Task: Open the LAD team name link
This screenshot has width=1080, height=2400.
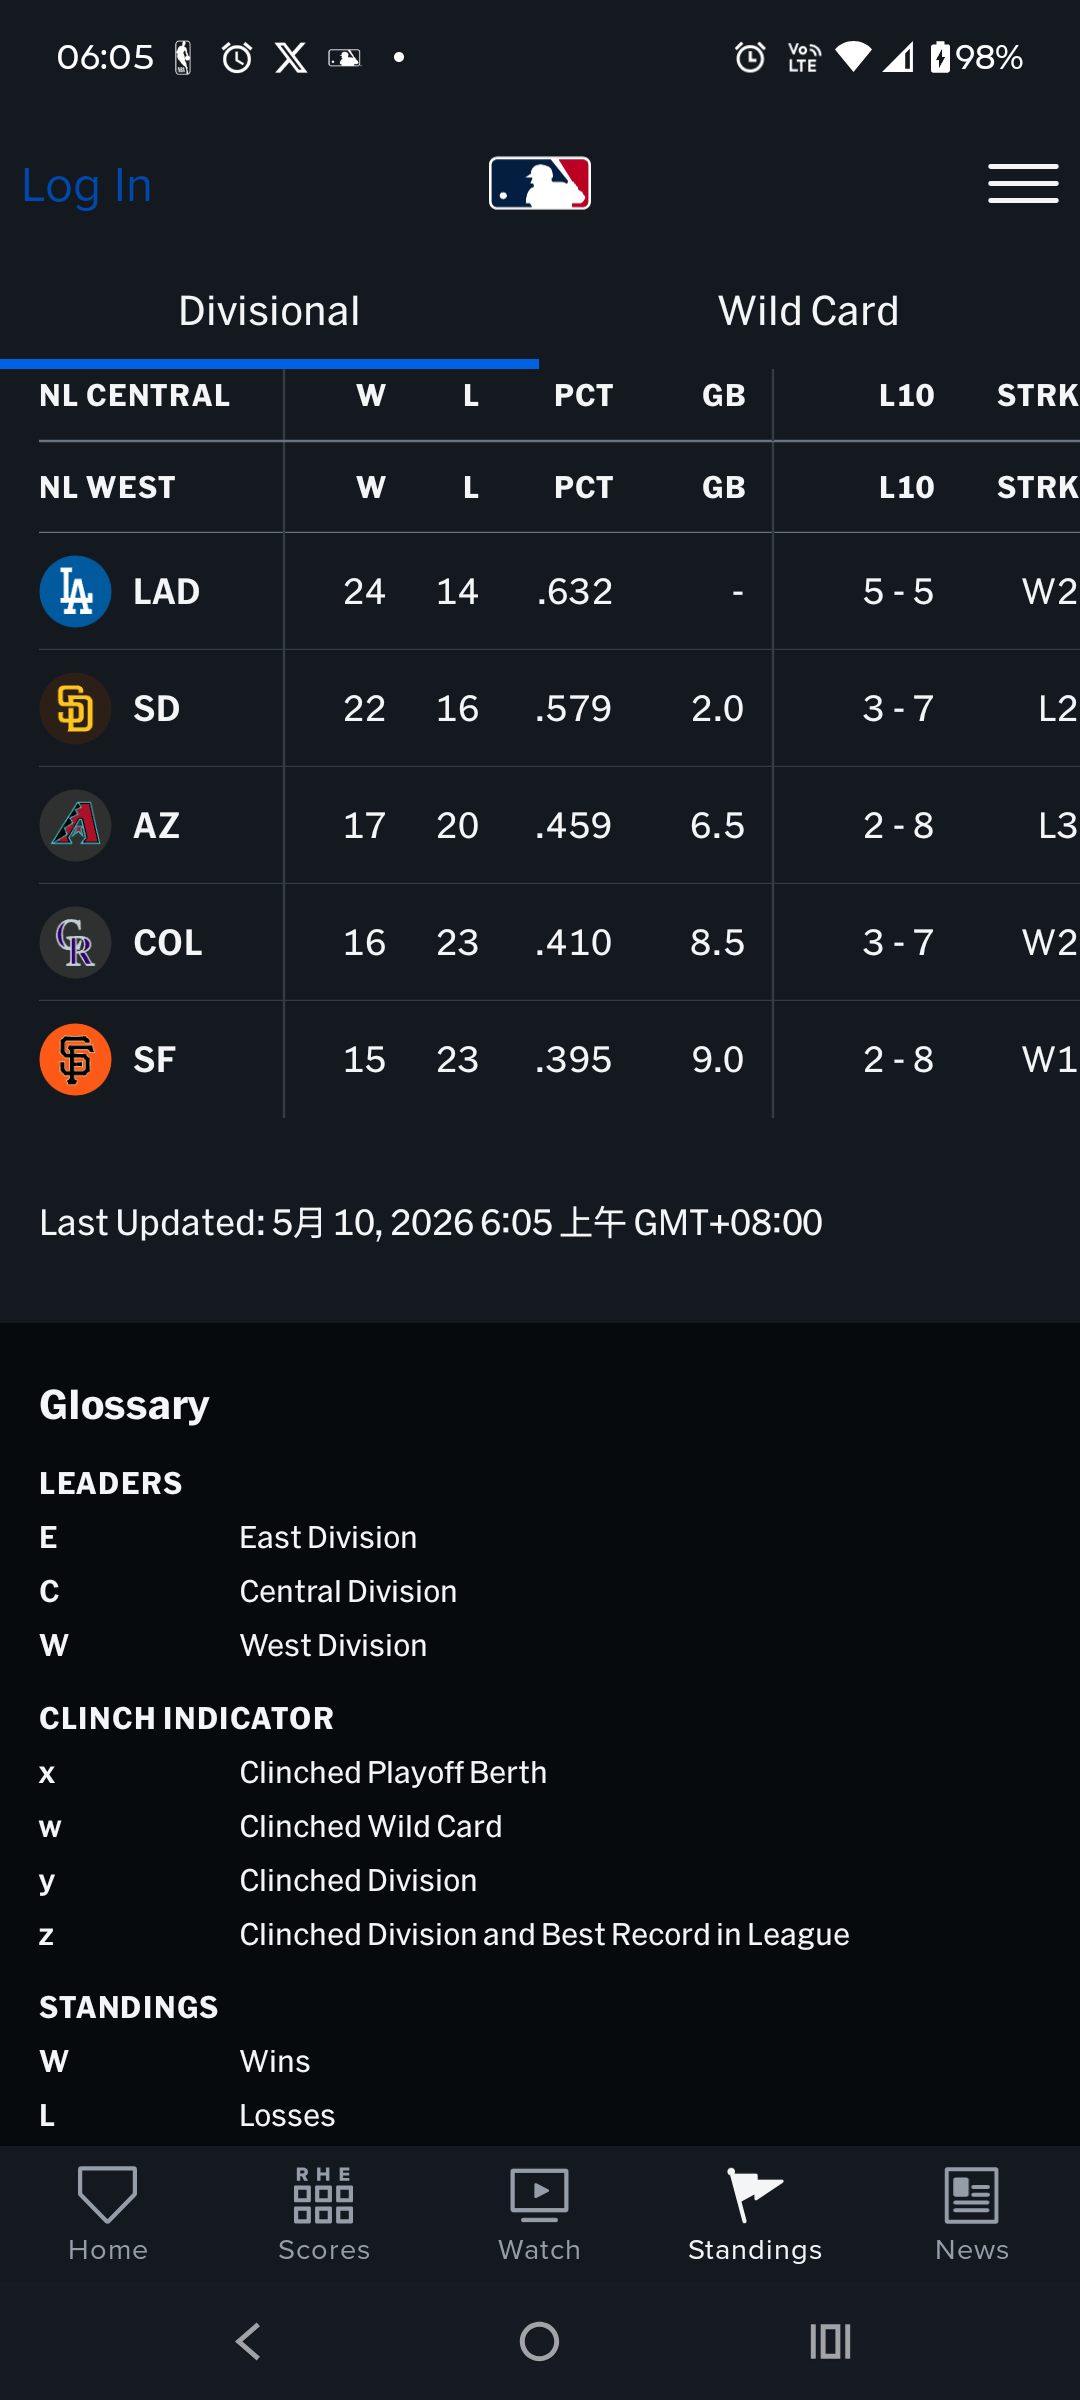Action: (x=167, y=591)
